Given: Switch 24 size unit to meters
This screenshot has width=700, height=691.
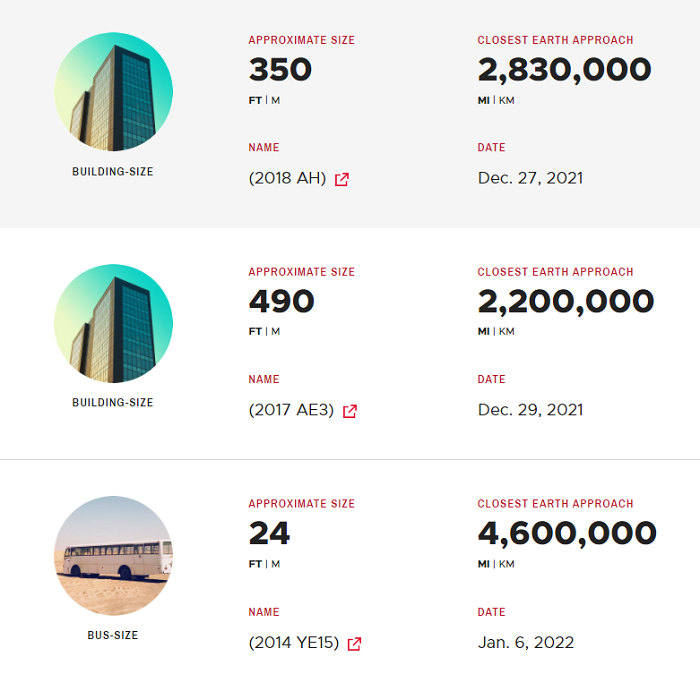Looking at the screenshot, I should point(275,564).
